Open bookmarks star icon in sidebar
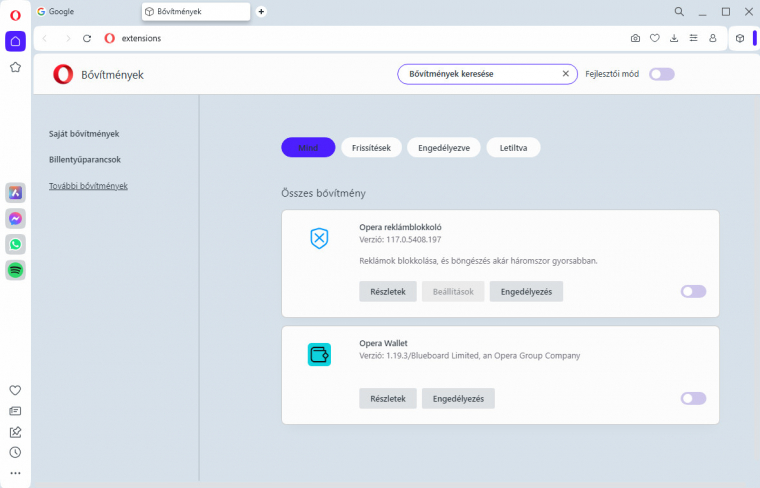 pos(15,67)
